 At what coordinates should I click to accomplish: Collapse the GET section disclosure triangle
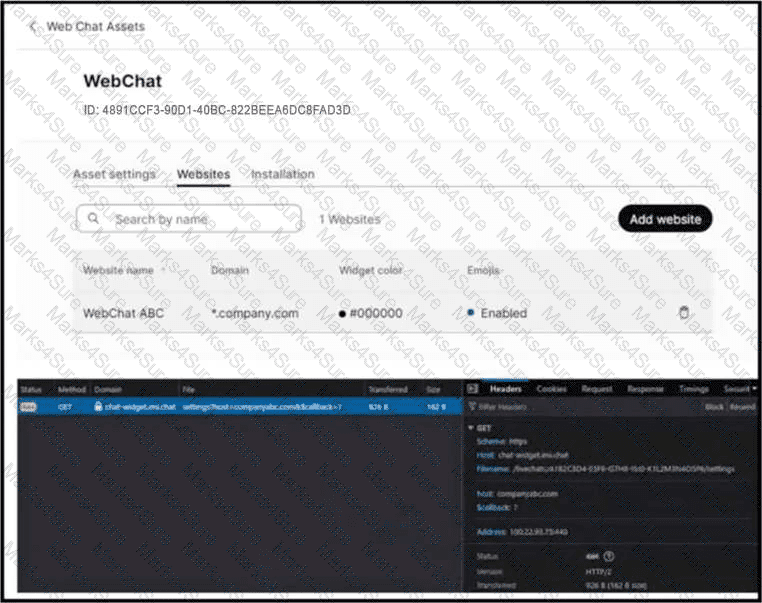[x=471, y=428]
